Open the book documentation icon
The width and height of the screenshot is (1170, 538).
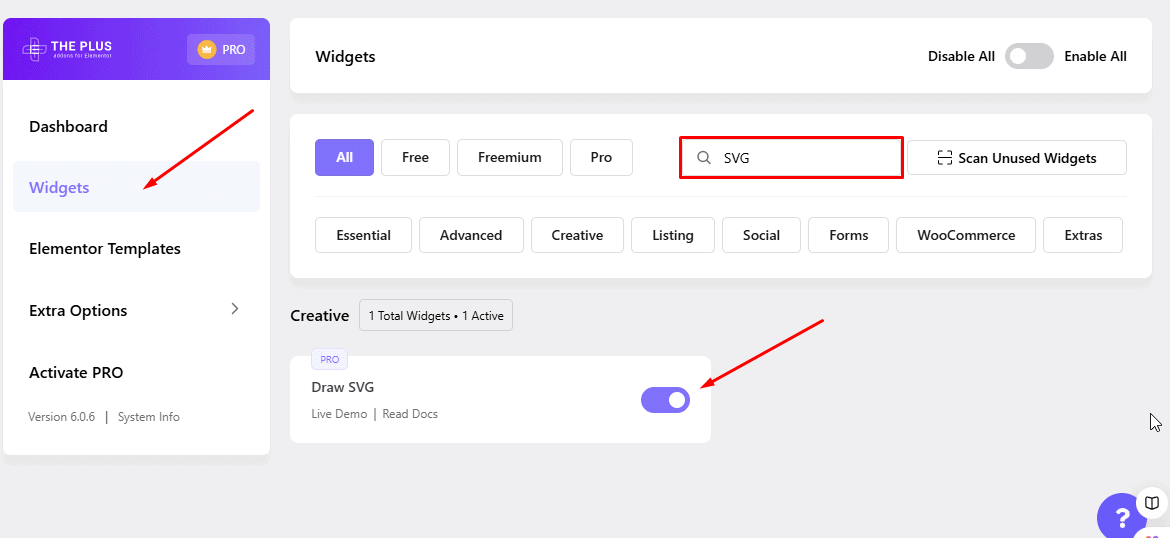[x=1152, y=503]
